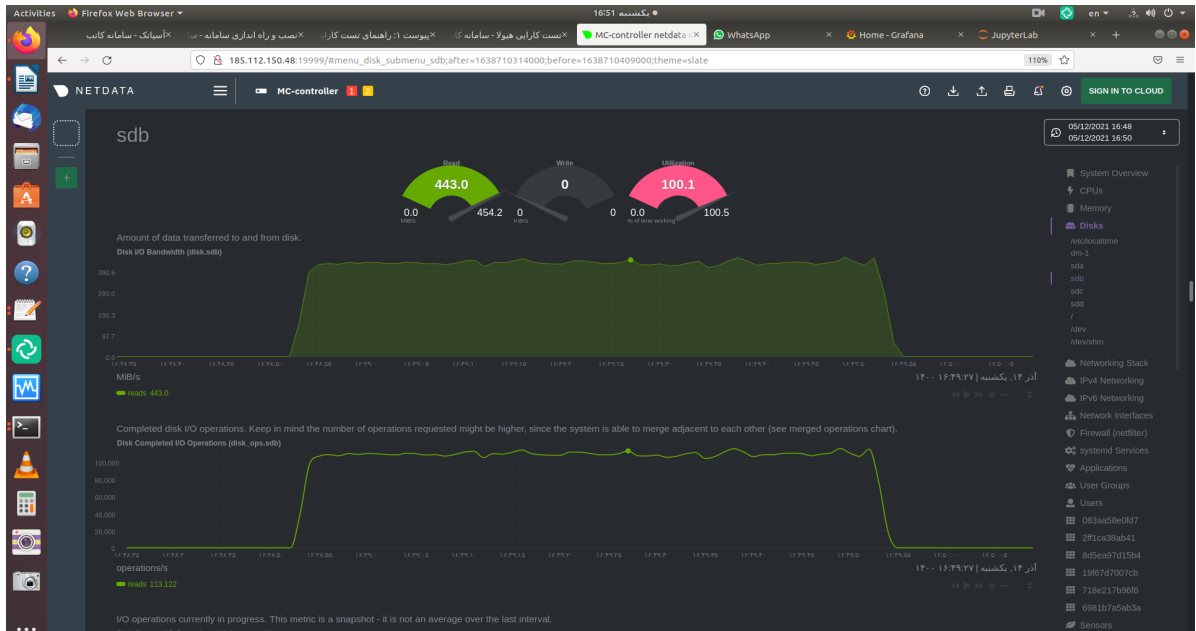
Task: Click the import snapshot download-arrow icon
Action: tap(953, 91)
